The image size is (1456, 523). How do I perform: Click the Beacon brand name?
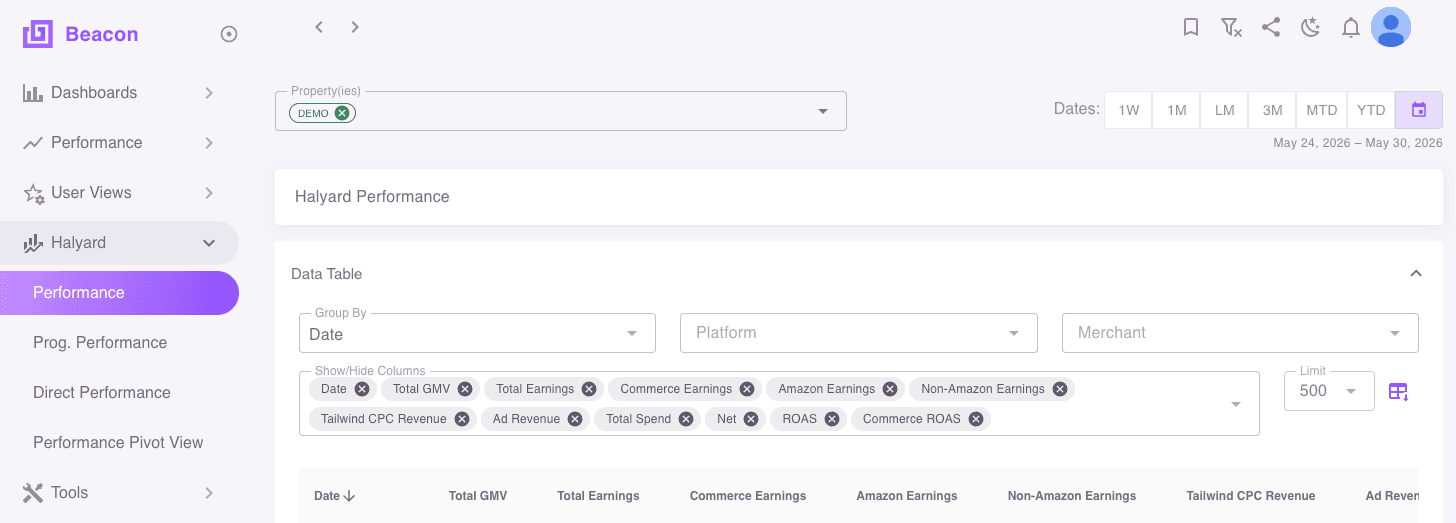click(102, 34)
